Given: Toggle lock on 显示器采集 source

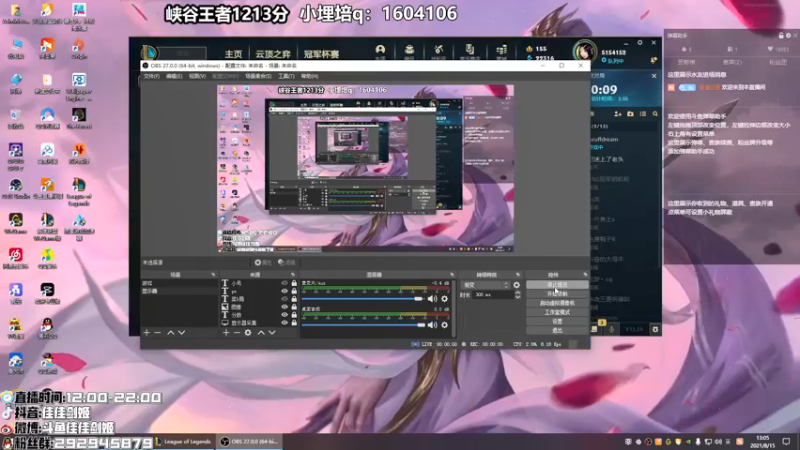Looking at the screenshot, I should (294, 323).
